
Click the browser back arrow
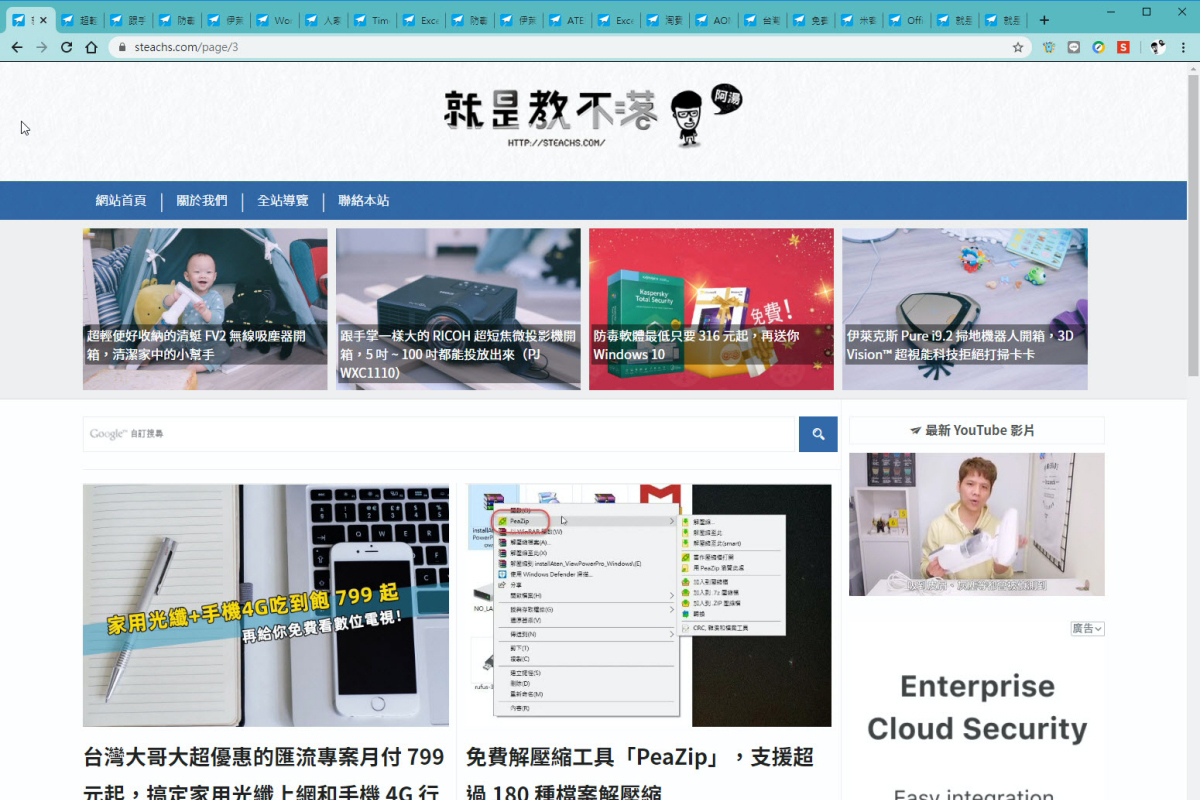pyautogui.click(x=18, y=46)
